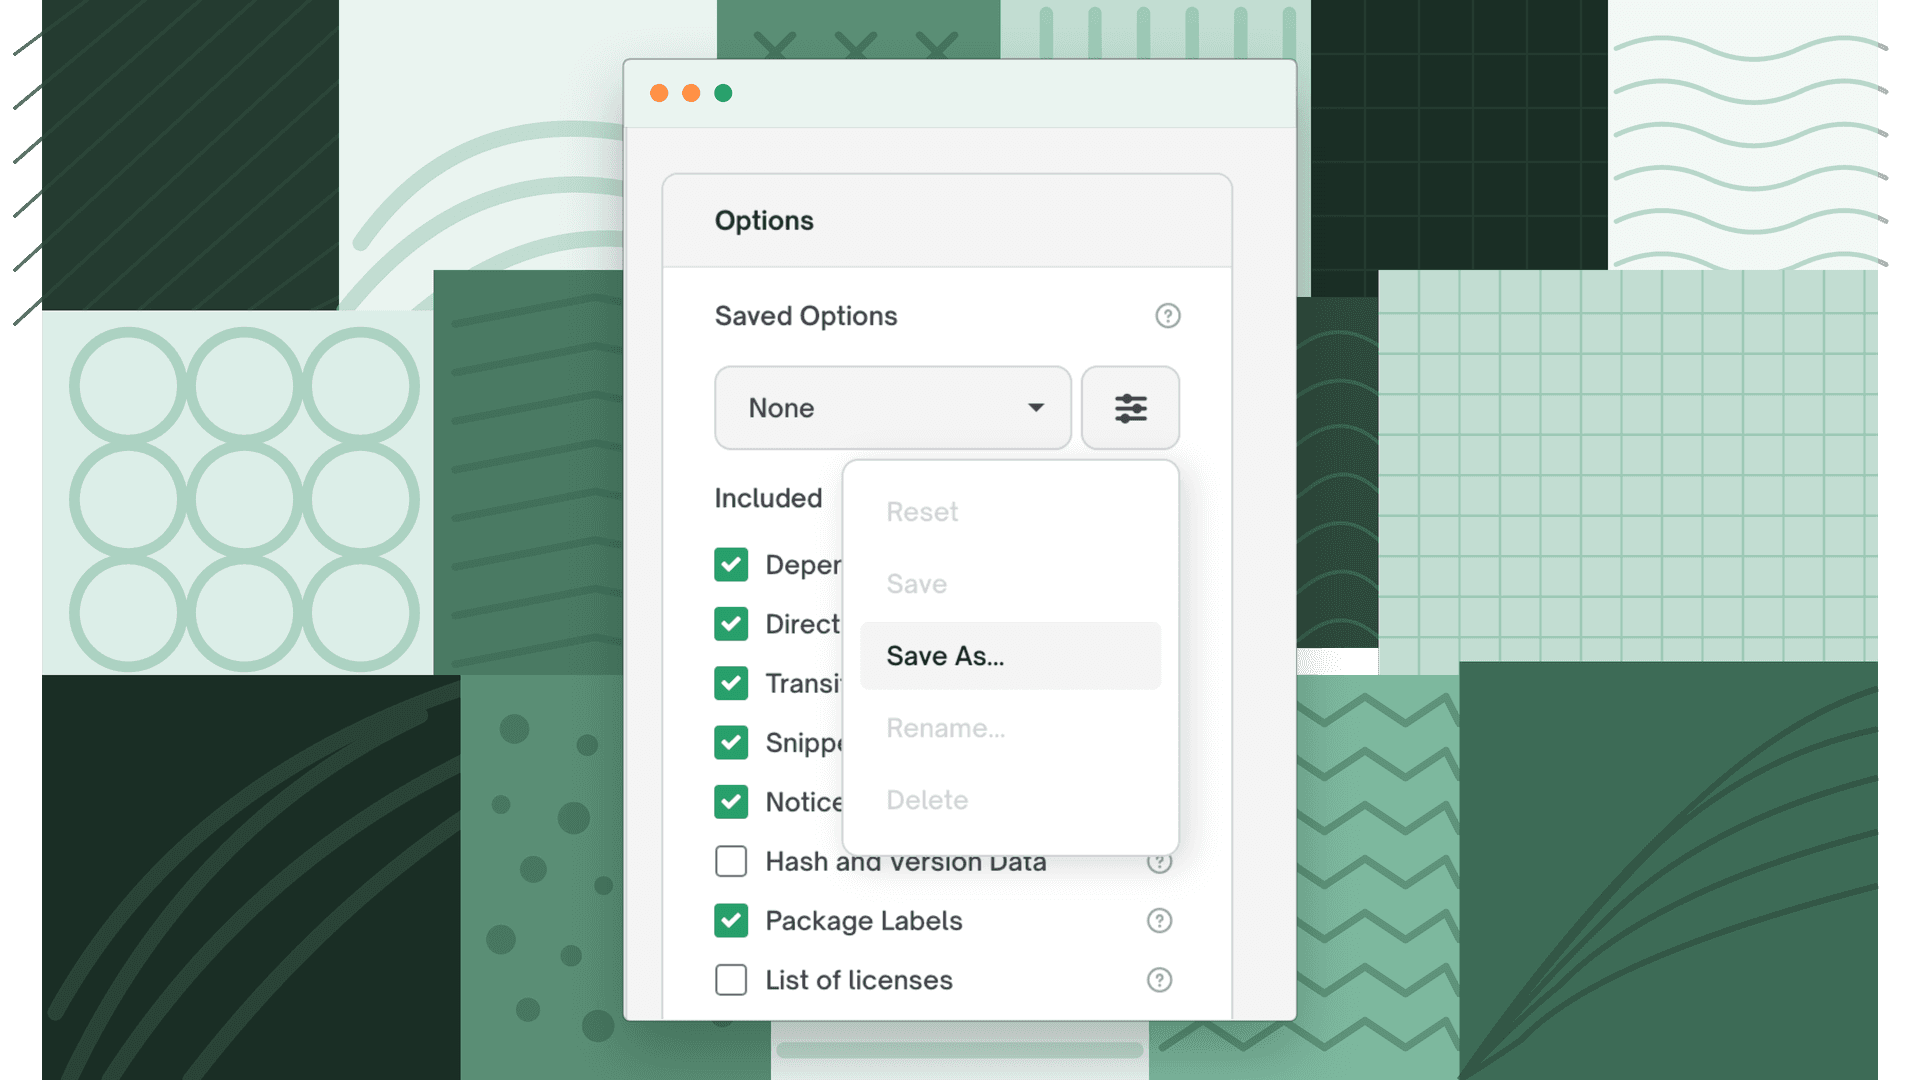Viewport: 1920px width, 1080px height.
Task: Click the List of licenses text
Action: click(859, 980)
